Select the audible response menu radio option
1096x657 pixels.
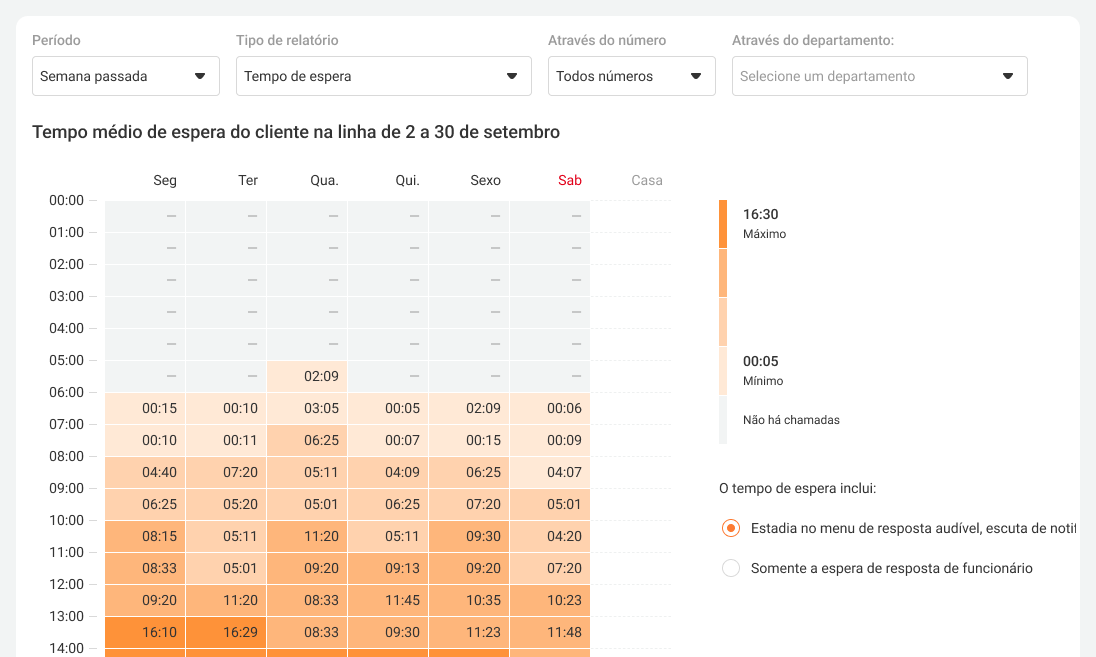[x=731, y=528]
